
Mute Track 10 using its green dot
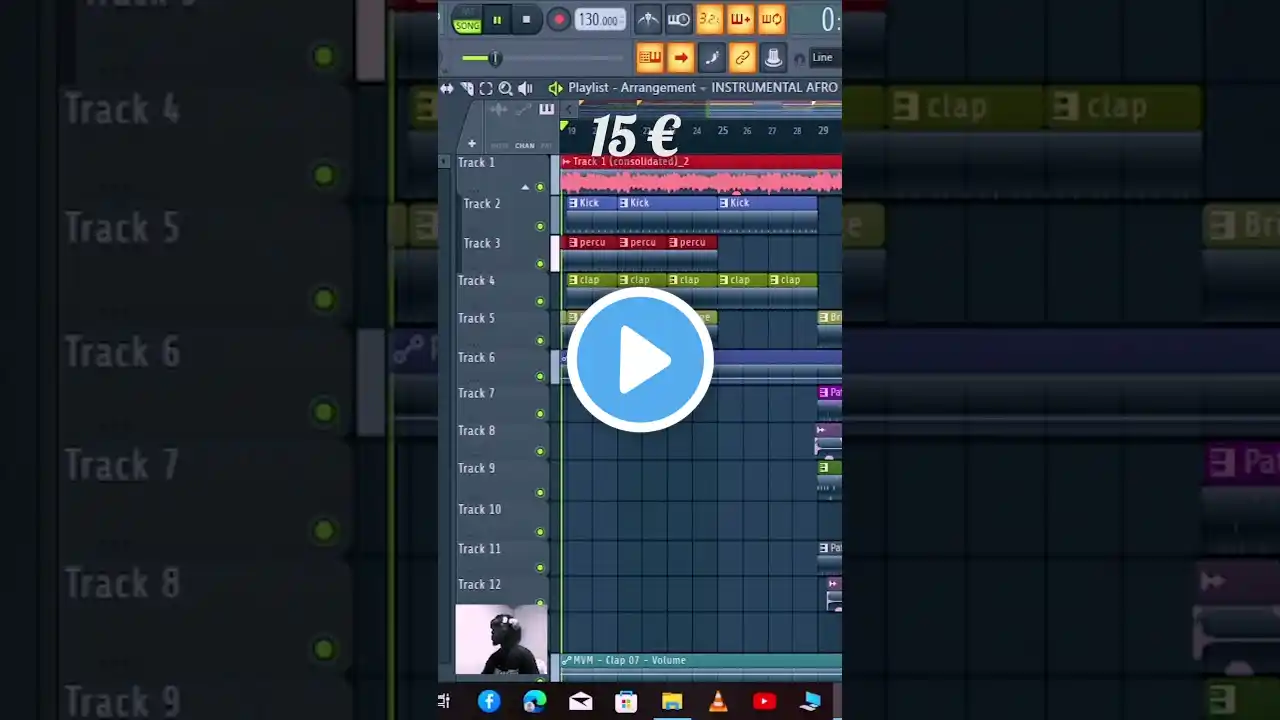(540, 530)
